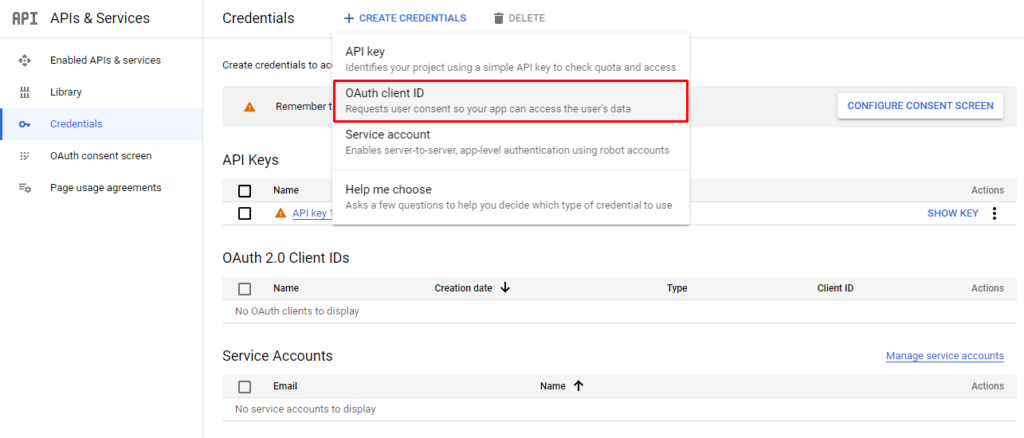Click the Credentials page heading
Viewport: 1024px width, 438px height.
click(x=259, y=18)
